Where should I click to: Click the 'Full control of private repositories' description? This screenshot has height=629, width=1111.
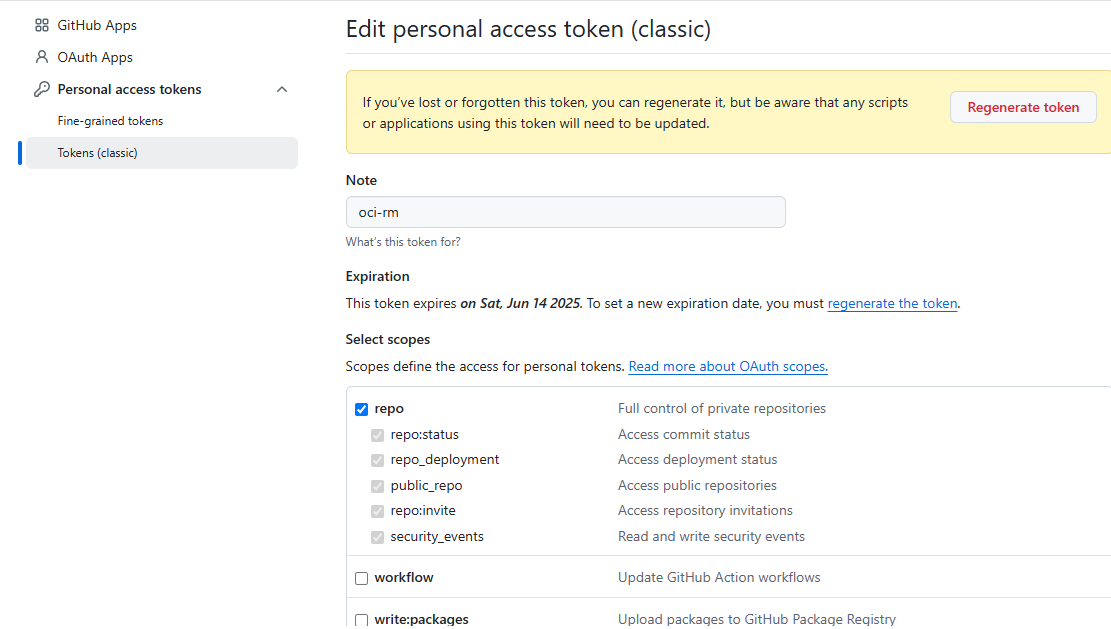click(x=721, y=409)
